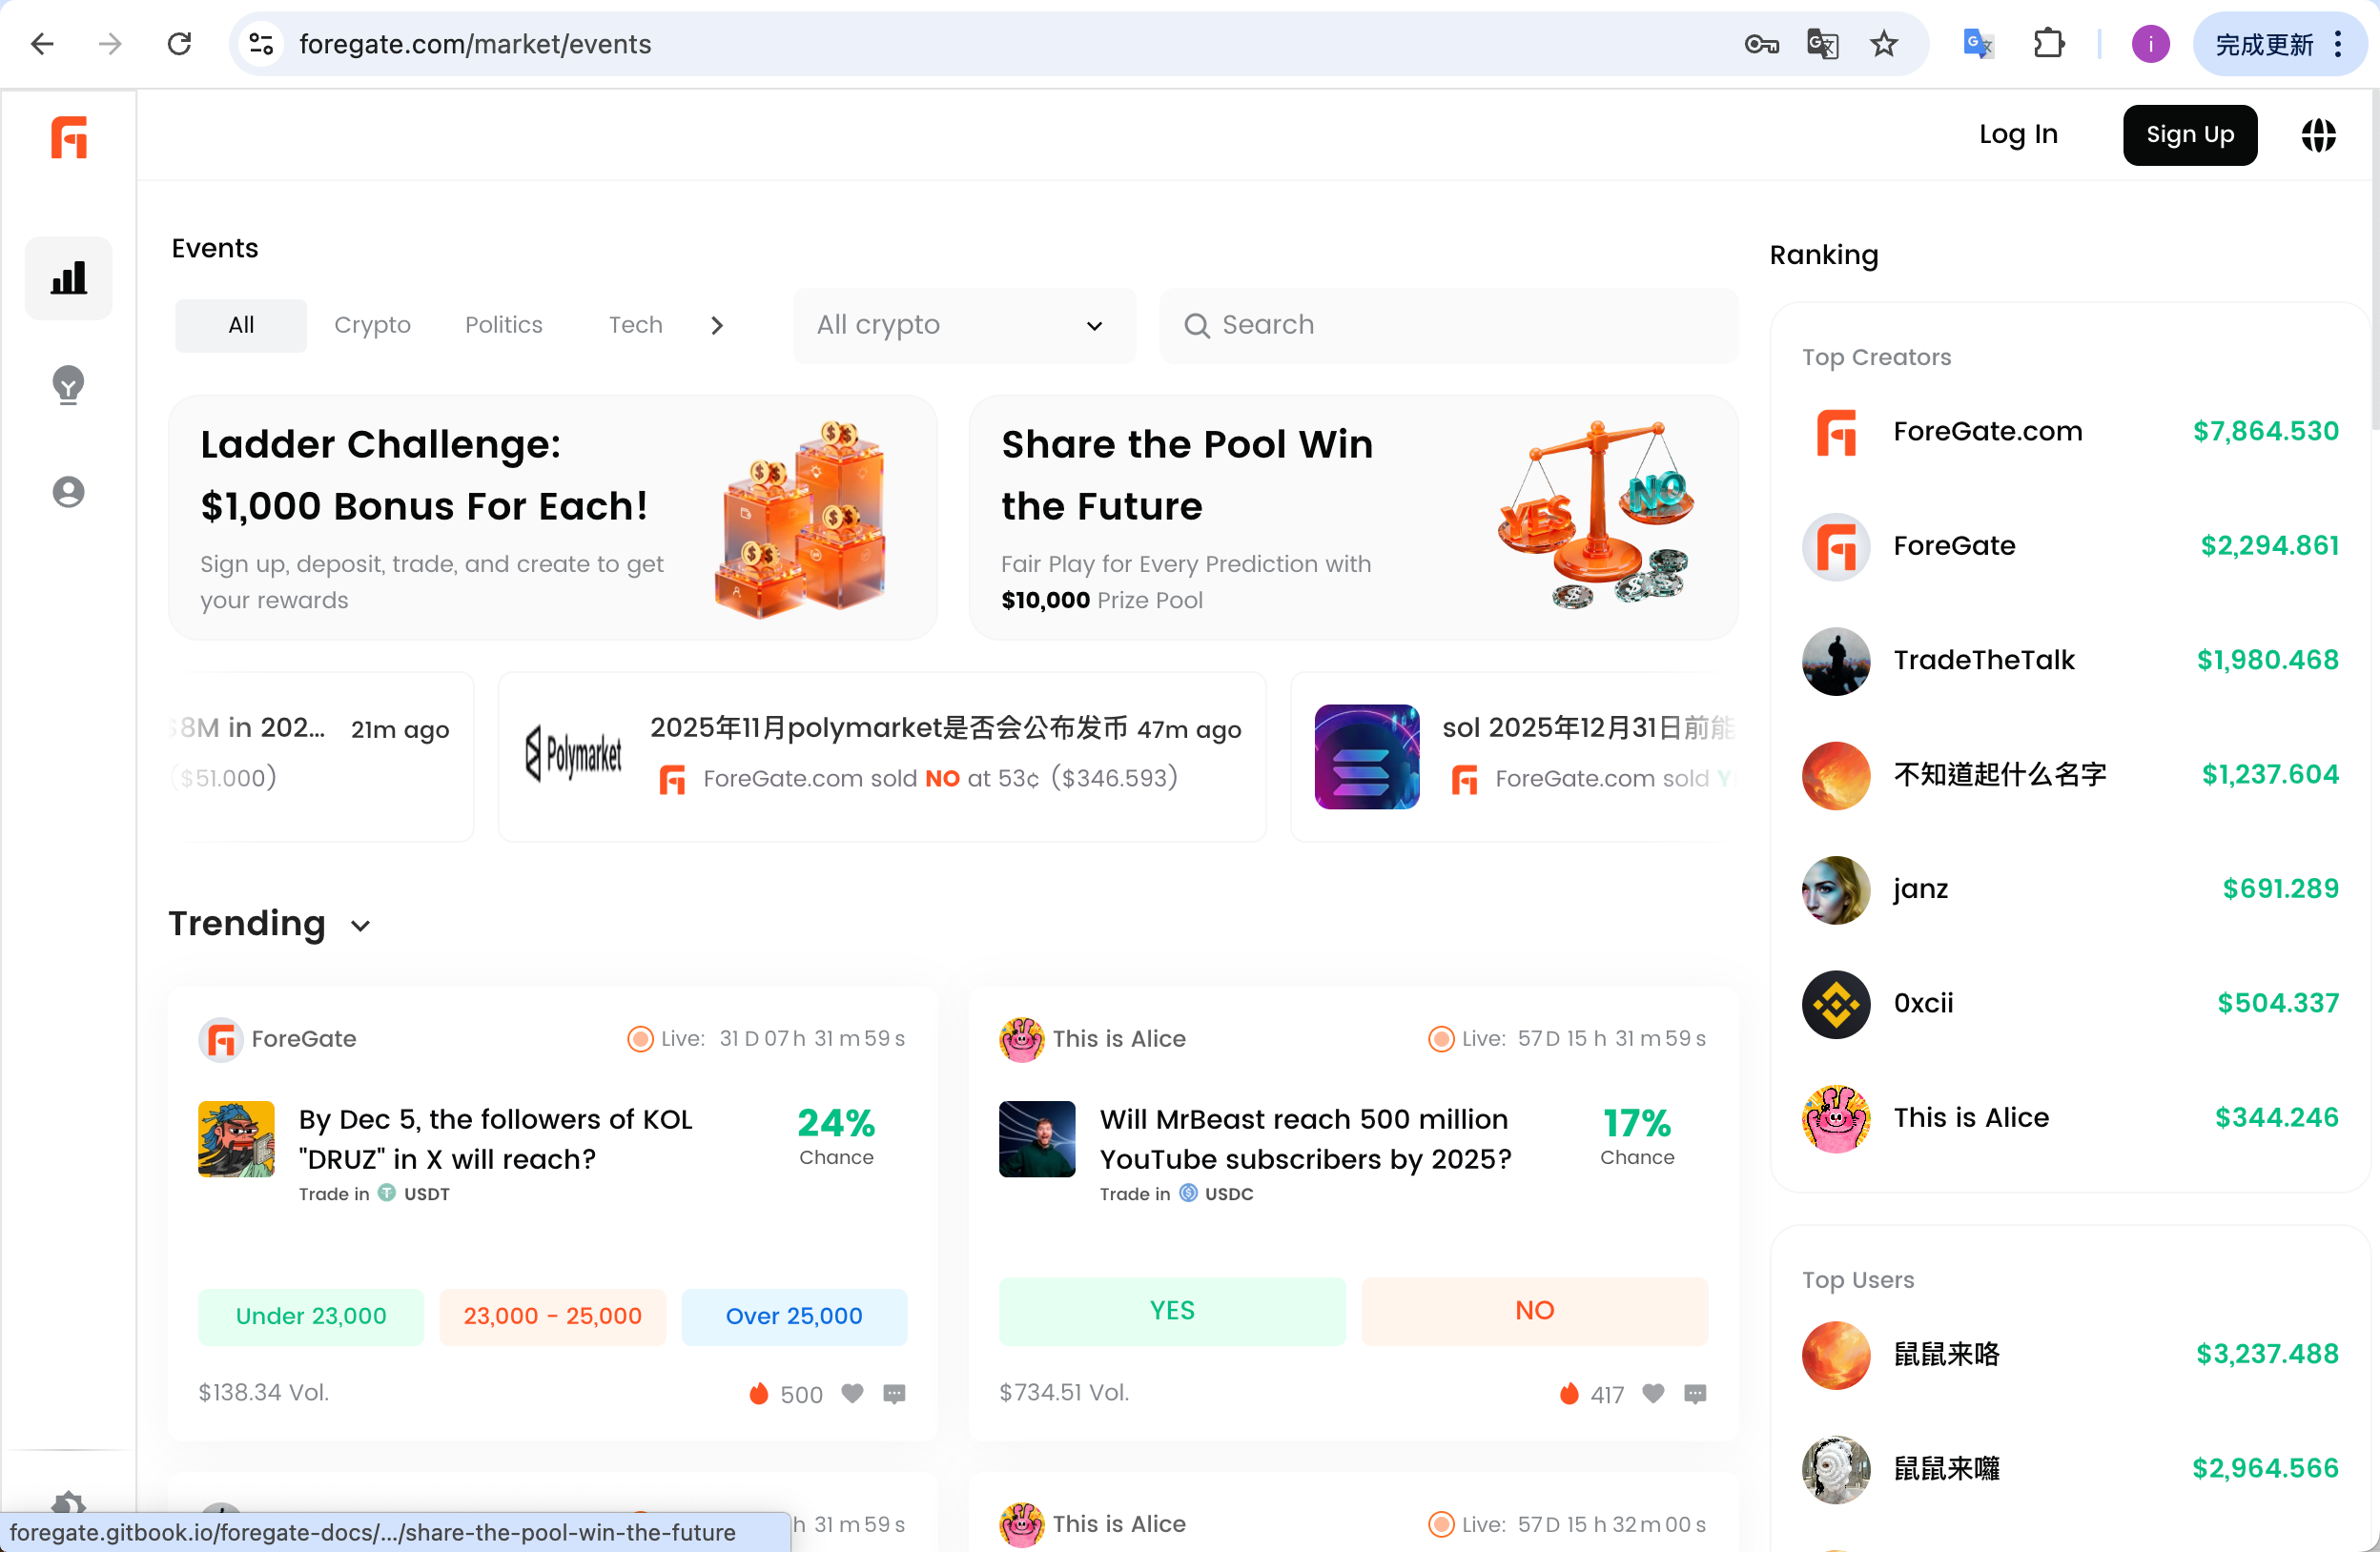Image resolution: width=2380 pixels, height=1552 pixels.
Task: Select the markets bar-chart icon in sidebar
Action: click(x=67, y=278)
